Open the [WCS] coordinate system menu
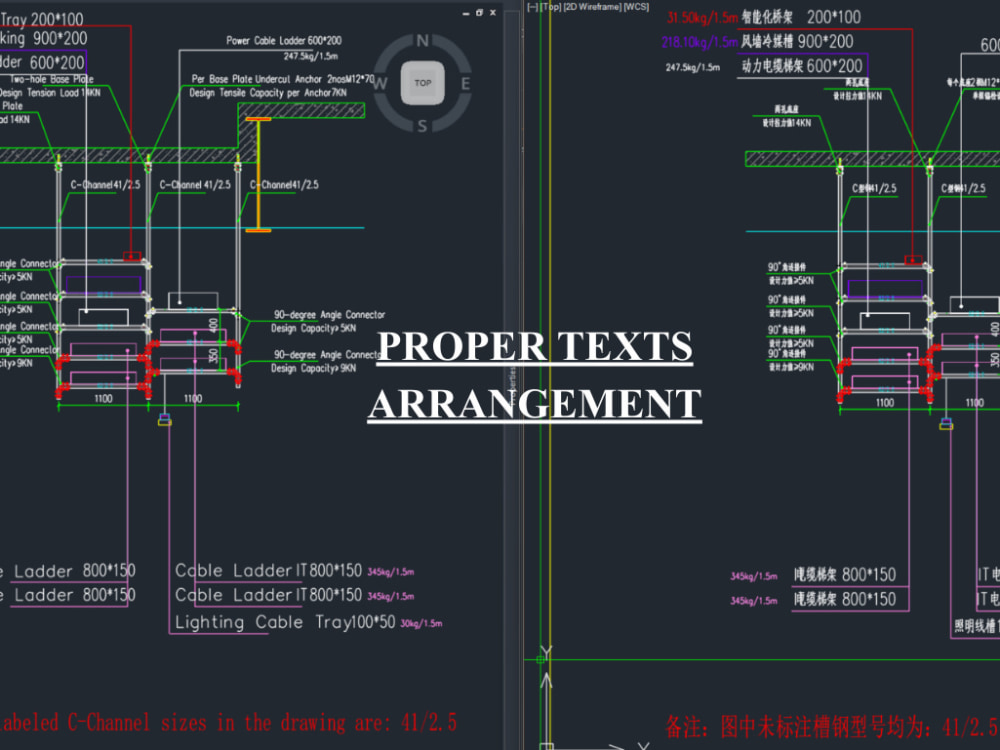The image size is (1000, 750). pyautogui.click(x=636, y=7)
